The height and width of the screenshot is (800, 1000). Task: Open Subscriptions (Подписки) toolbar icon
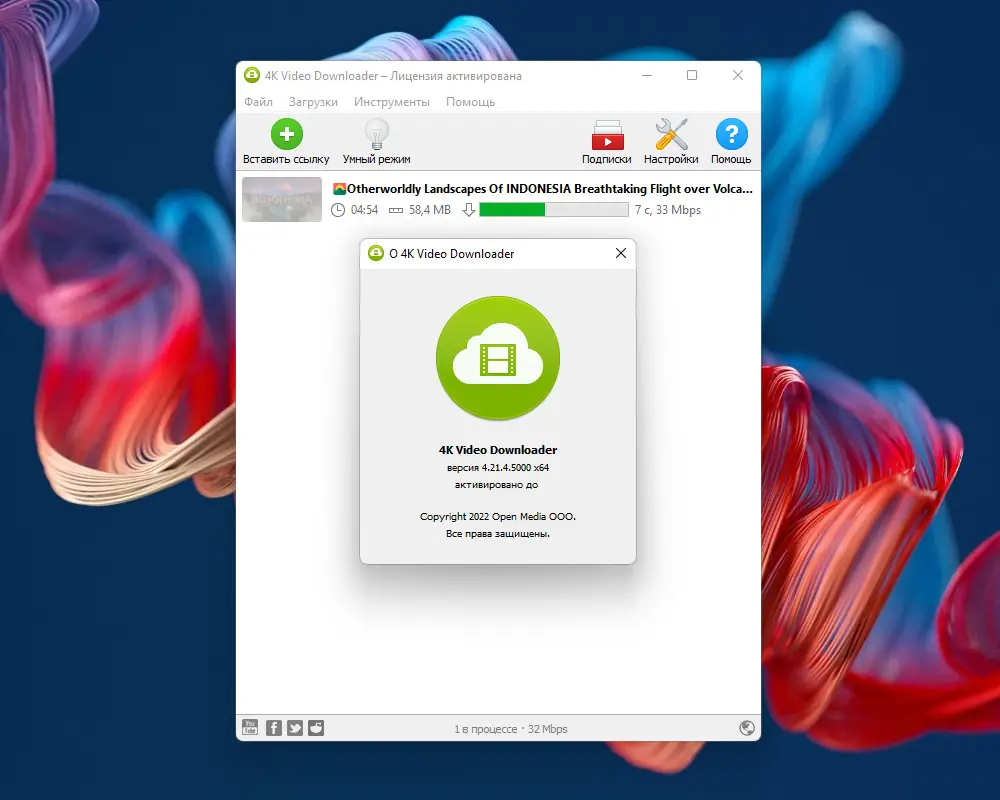click(x=607, y=135)
